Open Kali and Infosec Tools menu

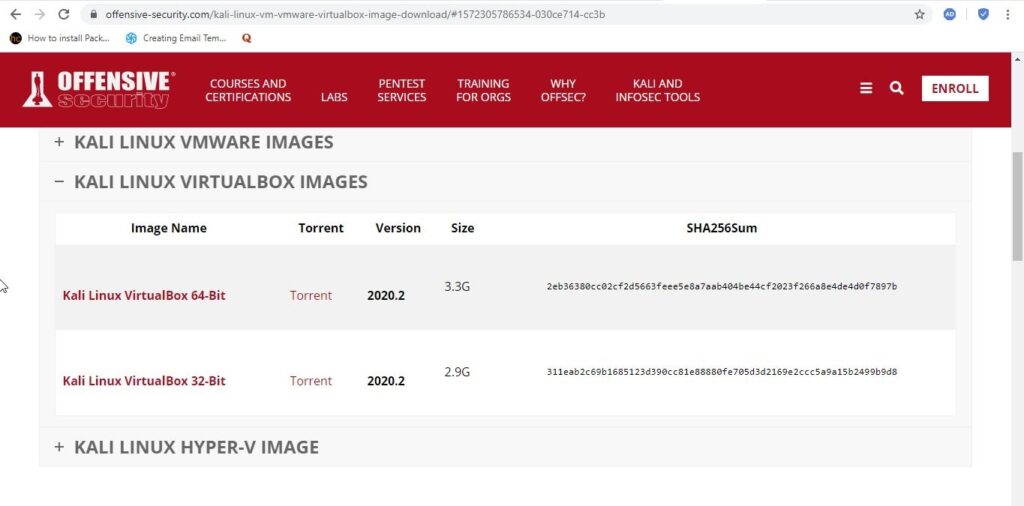[x=658, y=90]
